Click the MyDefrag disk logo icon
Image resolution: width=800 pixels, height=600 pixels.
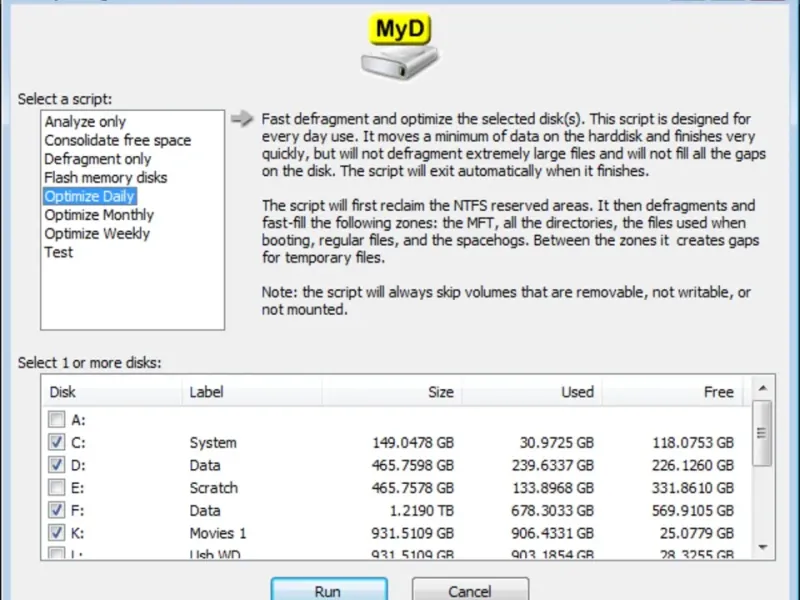tap(401, 46)
